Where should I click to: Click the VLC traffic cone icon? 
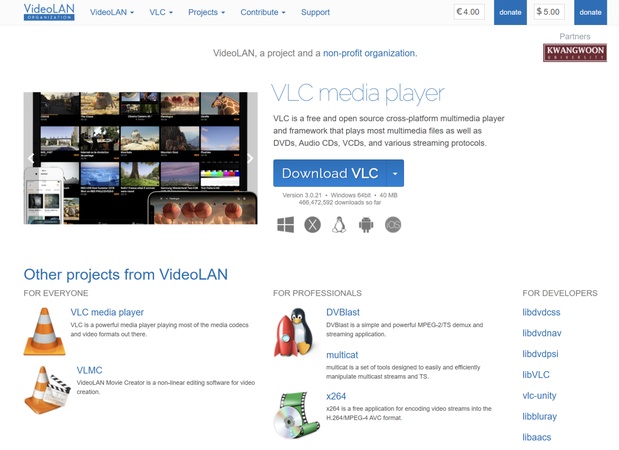point(44,332)
